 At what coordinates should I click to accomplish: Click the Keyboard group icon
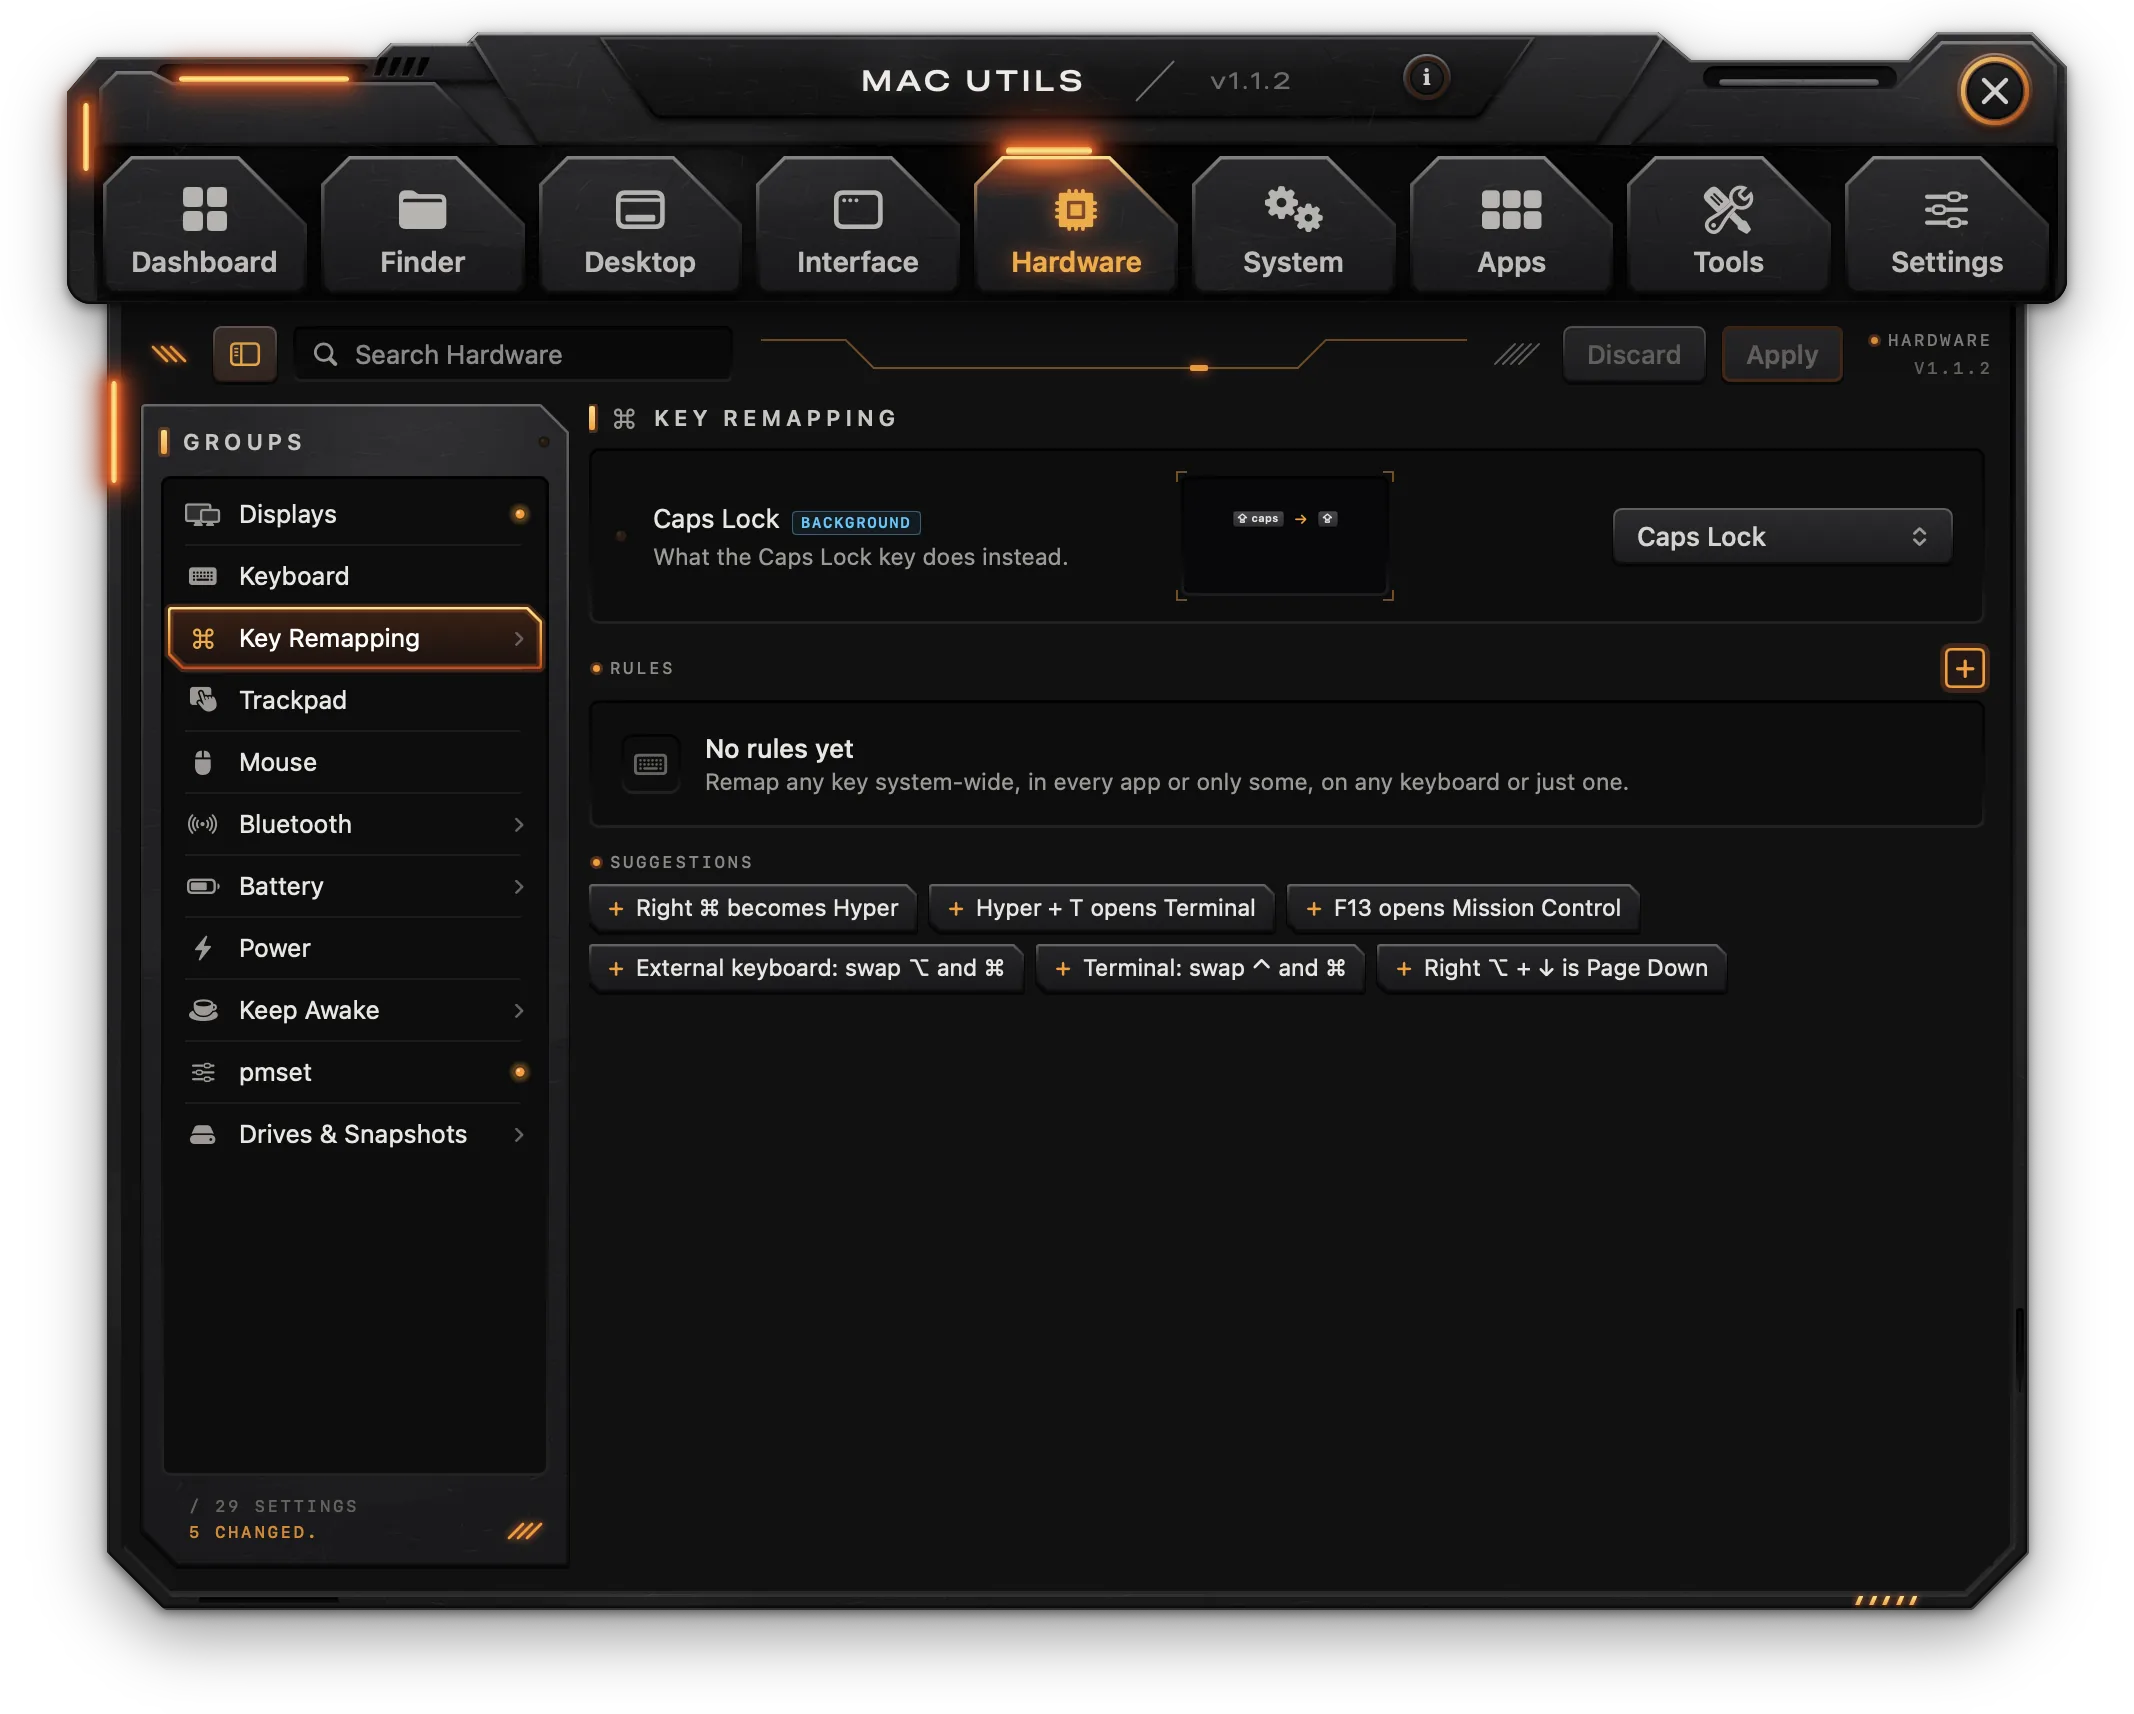(203, 576)
